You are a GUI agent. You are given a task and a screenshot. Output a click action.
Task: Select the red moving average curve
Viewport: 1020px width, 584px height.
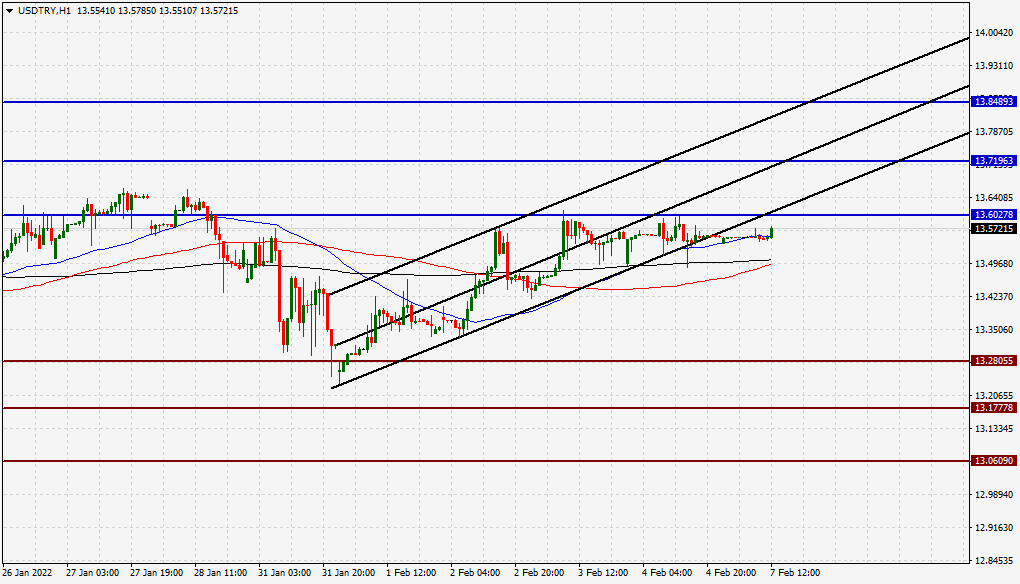point(731,275)
